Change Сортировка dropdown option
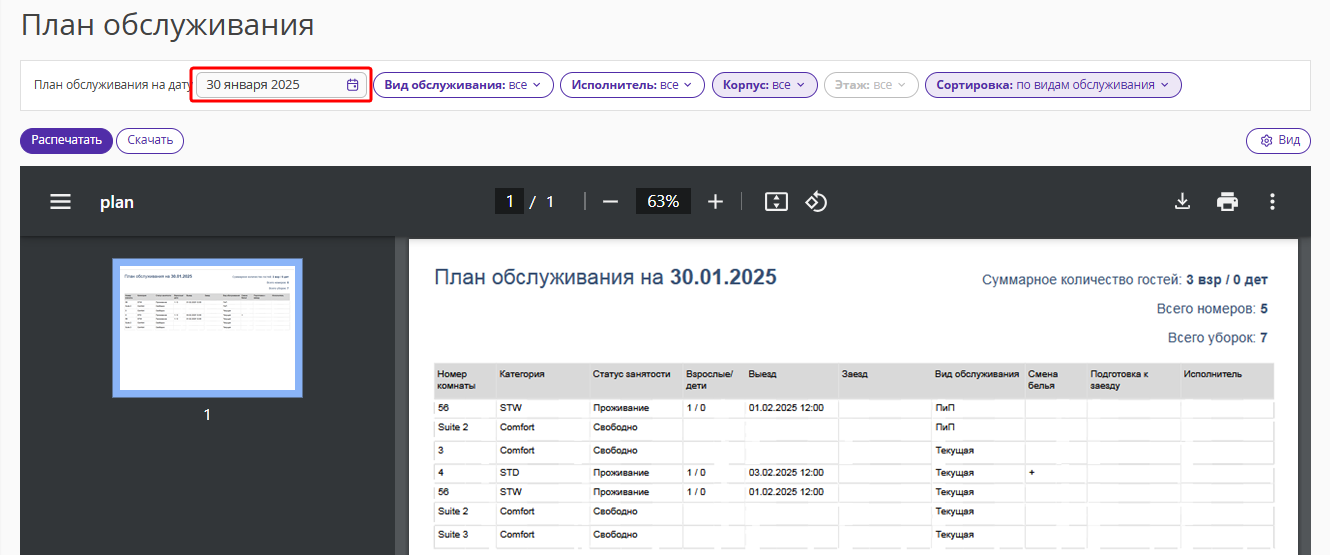Screen dimensions: 1330x555 1053,85
